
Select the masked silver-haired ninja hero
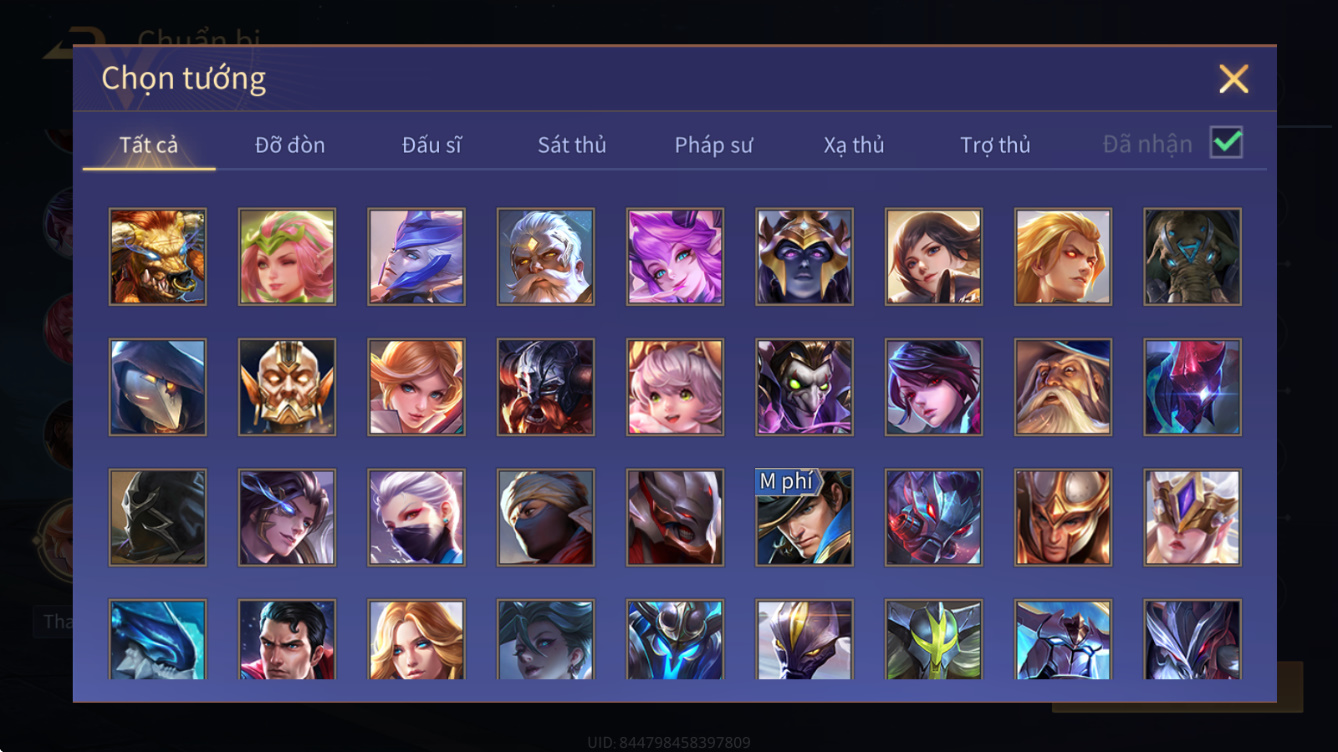[x=416, y=517]
